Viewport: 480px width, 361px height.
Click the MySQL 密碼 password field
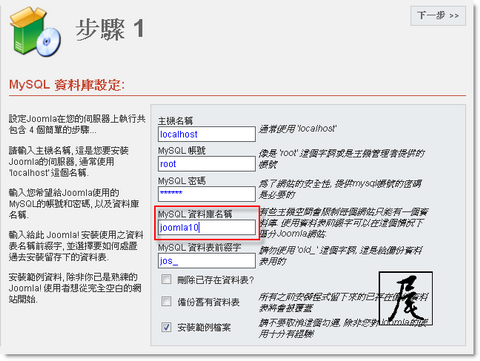207,194
